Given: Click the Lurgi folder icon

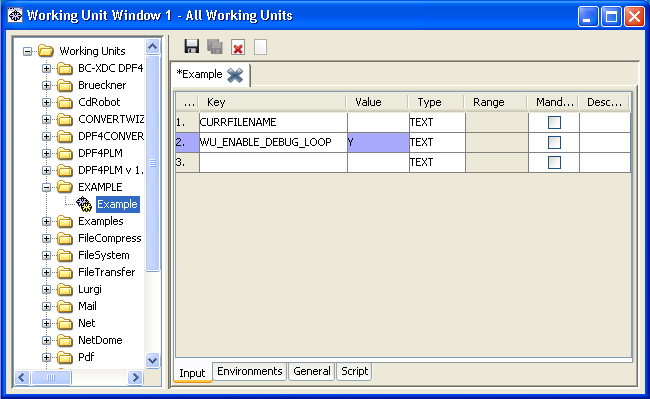Looking at the screenshot, I should (65, 289).
